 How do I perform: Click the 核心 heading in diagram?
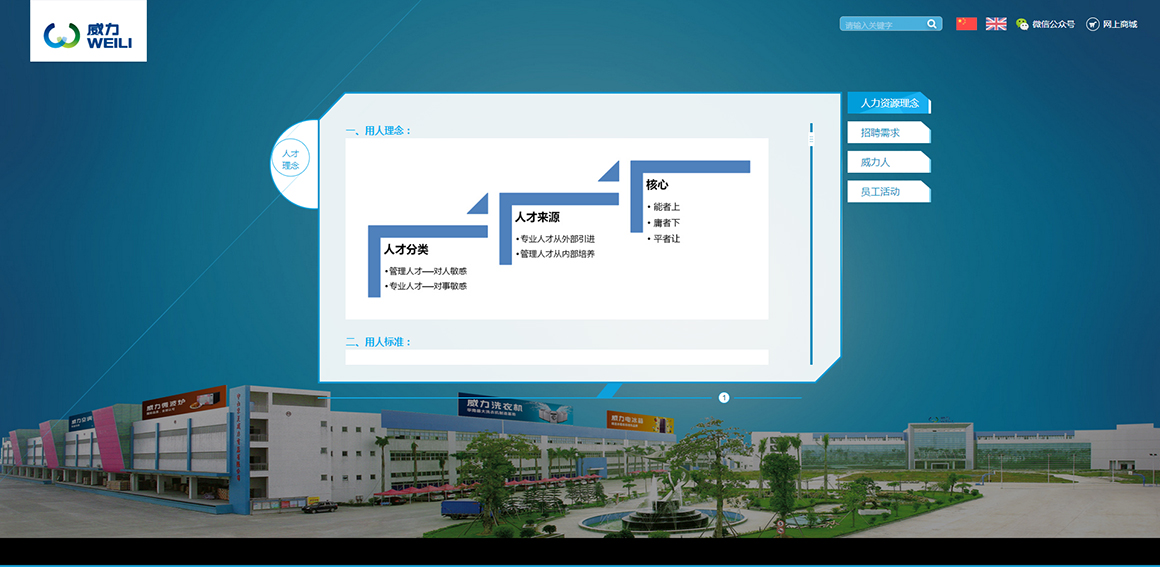pos(657,184)
